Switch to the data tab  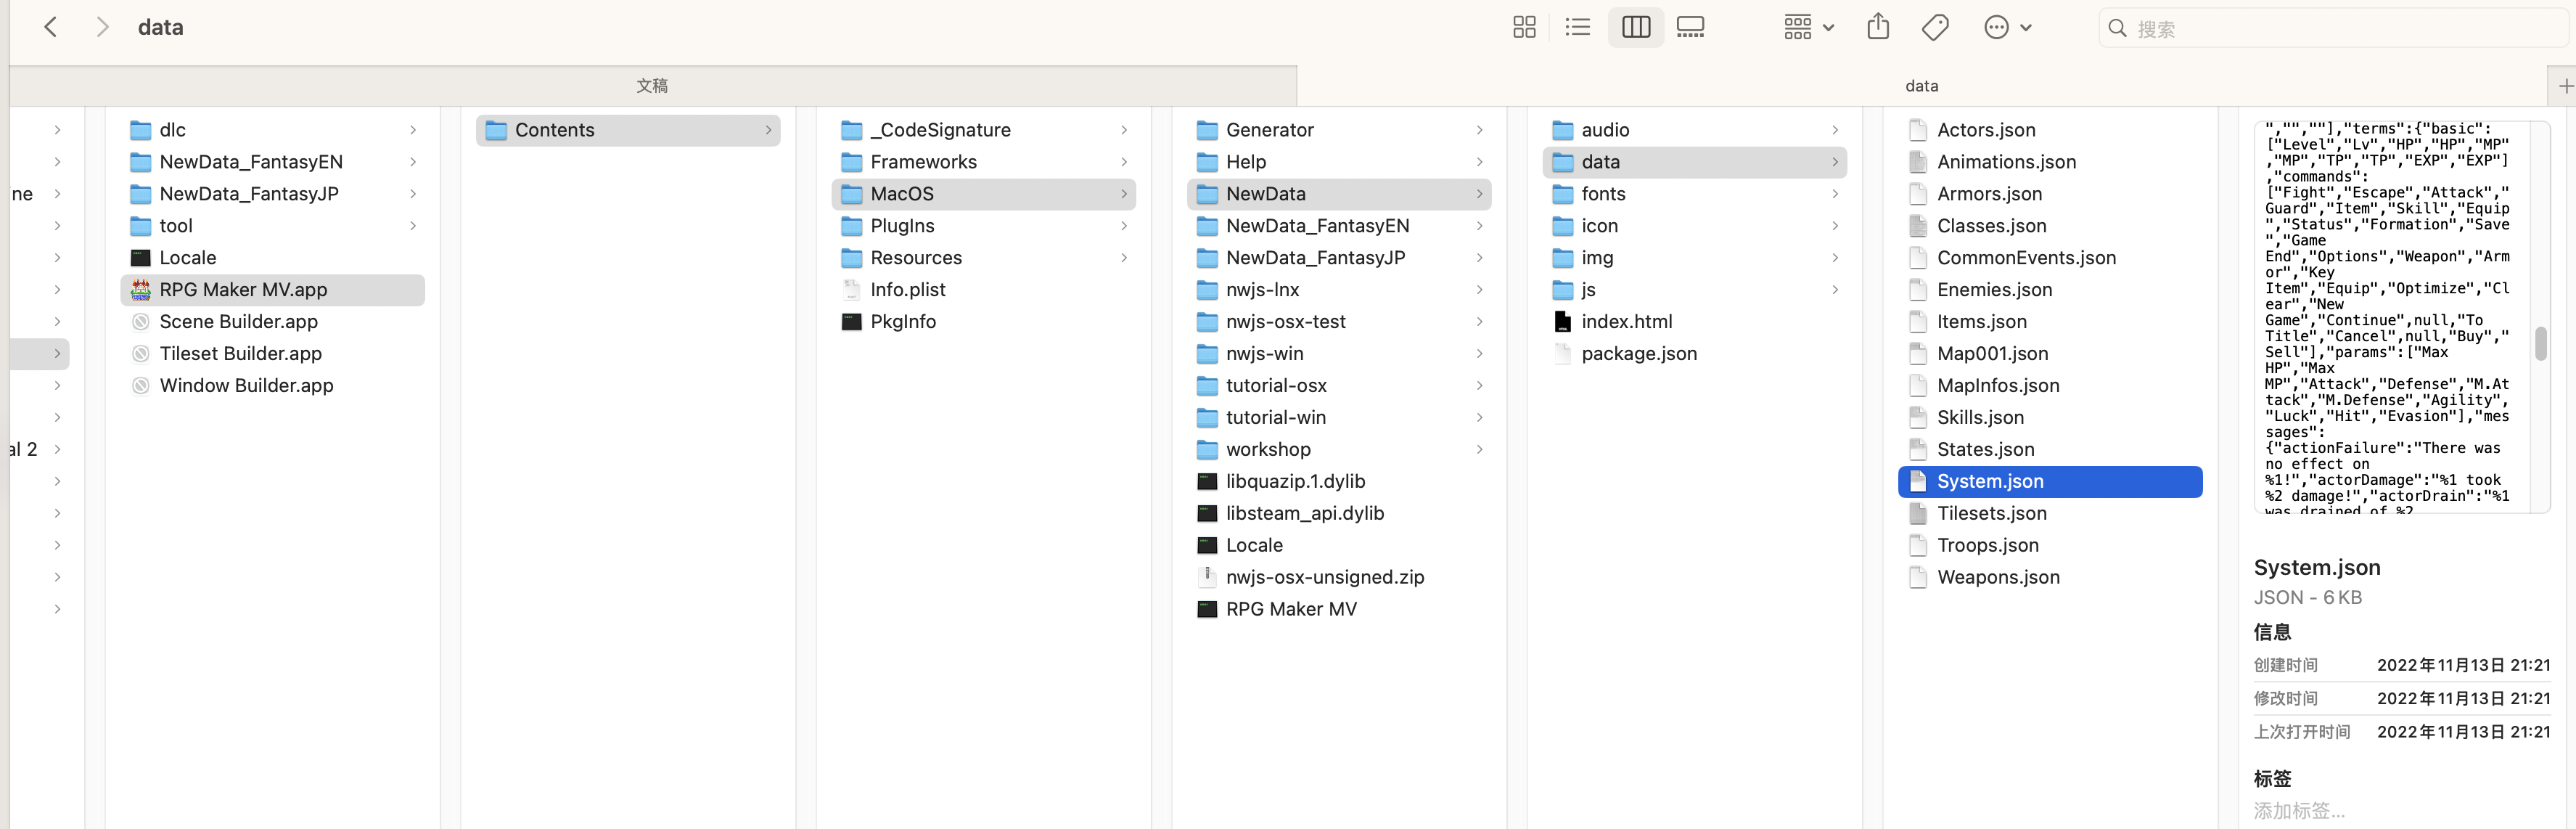pyautogui.click(x=1921, y=86)
